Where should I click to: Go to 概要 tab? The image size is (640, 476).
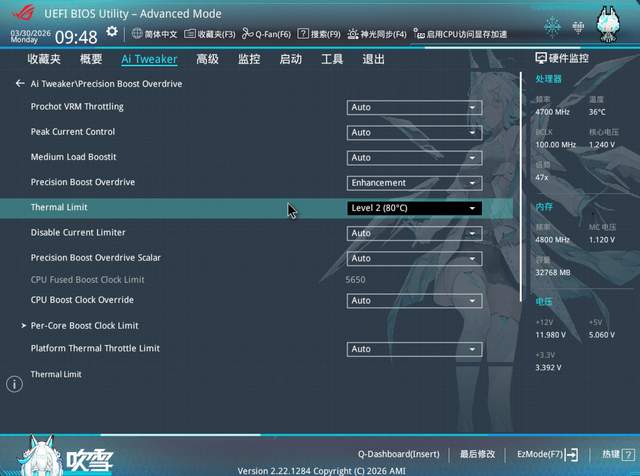pos(91,59)
